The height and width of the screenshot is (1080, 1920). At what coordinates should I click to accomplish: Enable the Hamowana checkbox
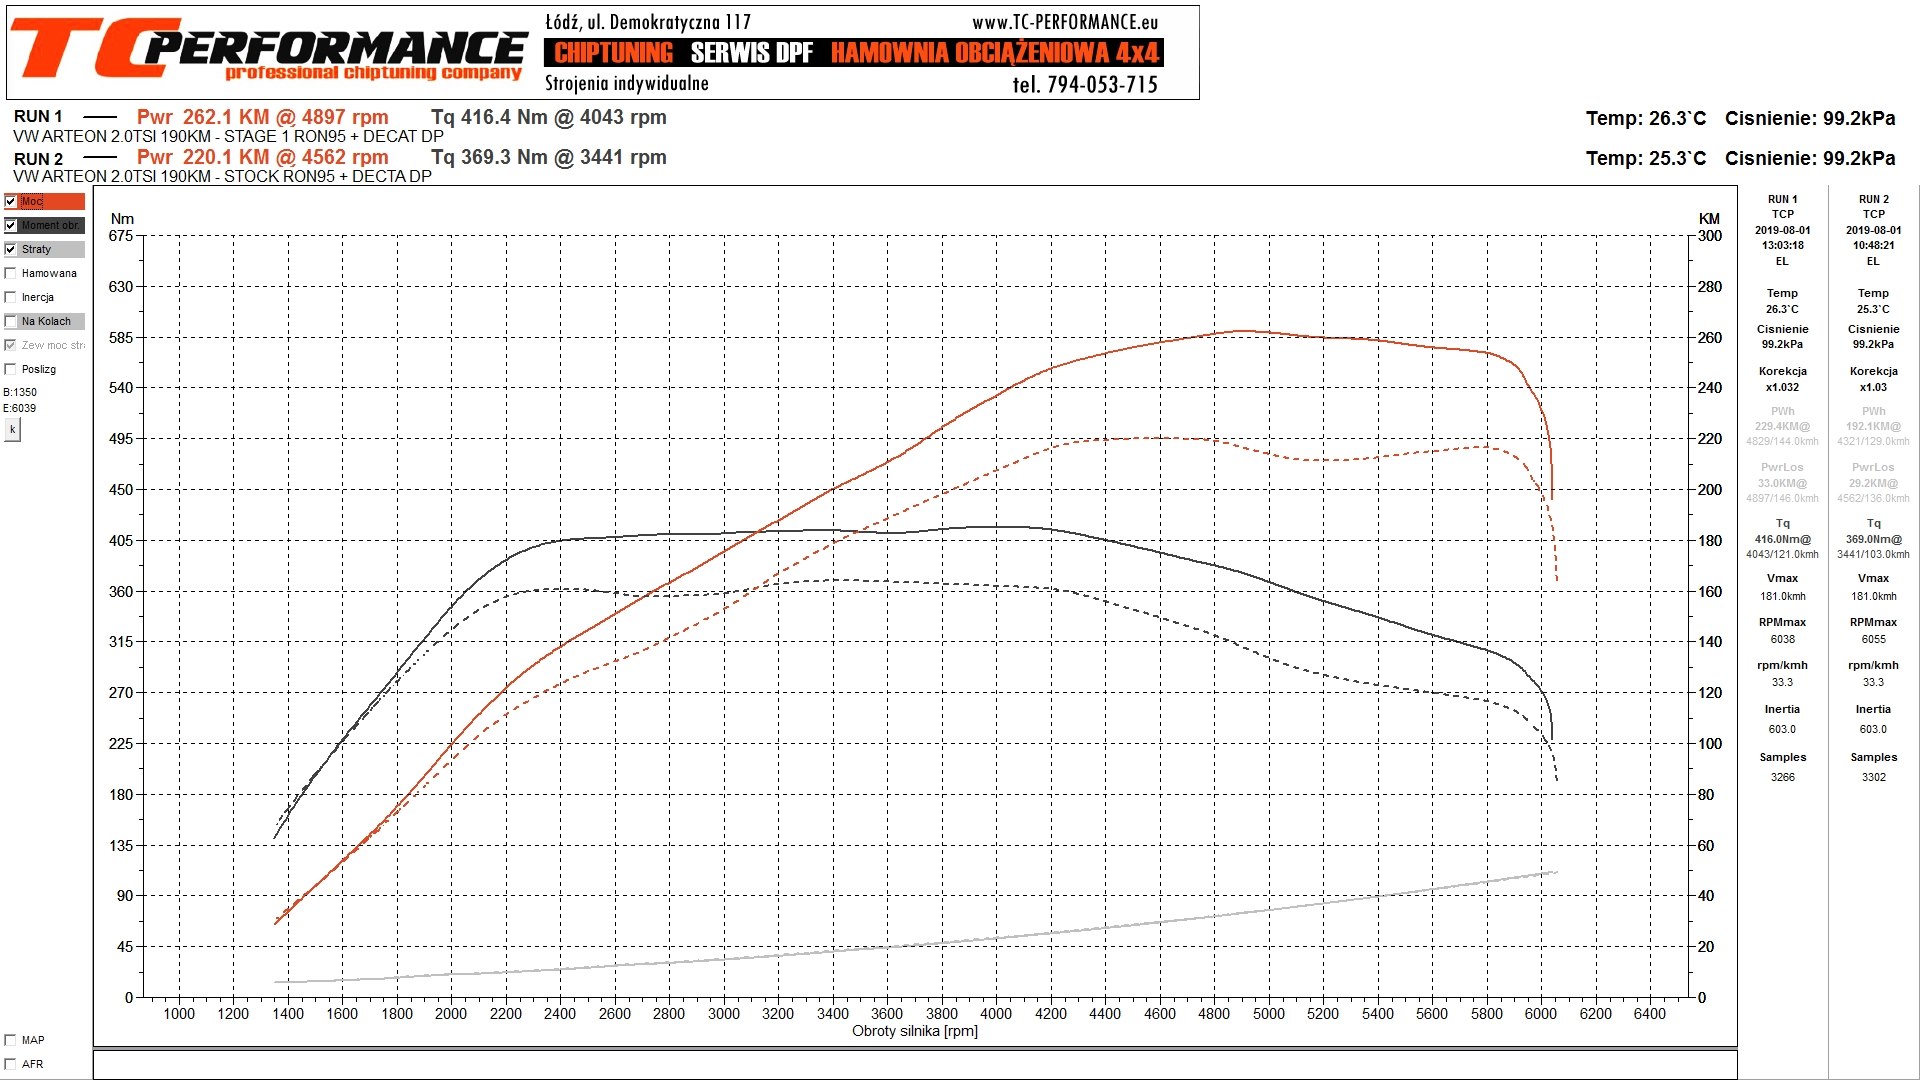click(11, 273)
